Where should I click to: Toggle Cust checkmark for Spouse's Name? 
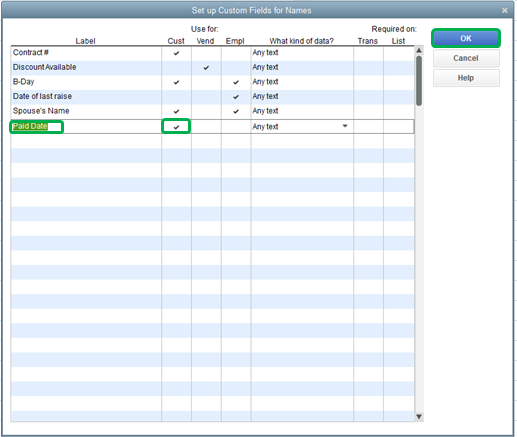(x=176, y=111)
